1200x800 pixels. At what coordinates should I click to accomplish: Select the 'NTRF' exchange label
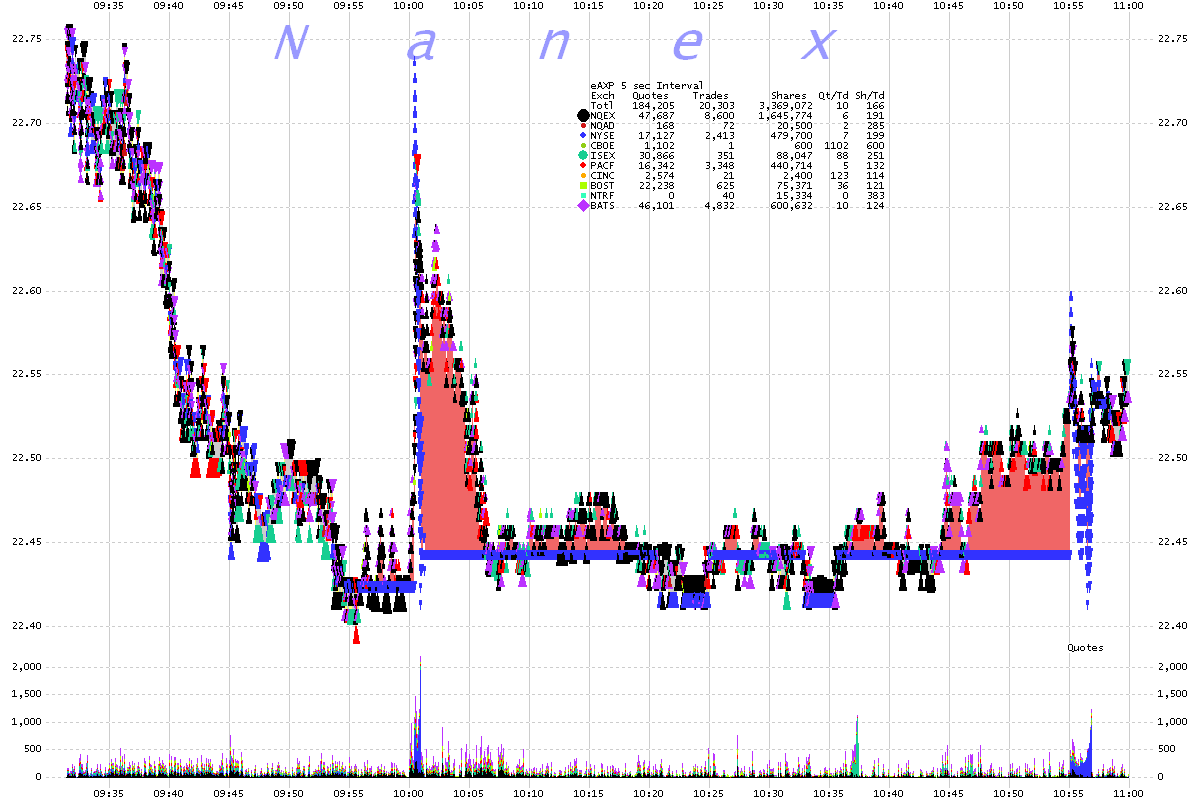[603, 195]
